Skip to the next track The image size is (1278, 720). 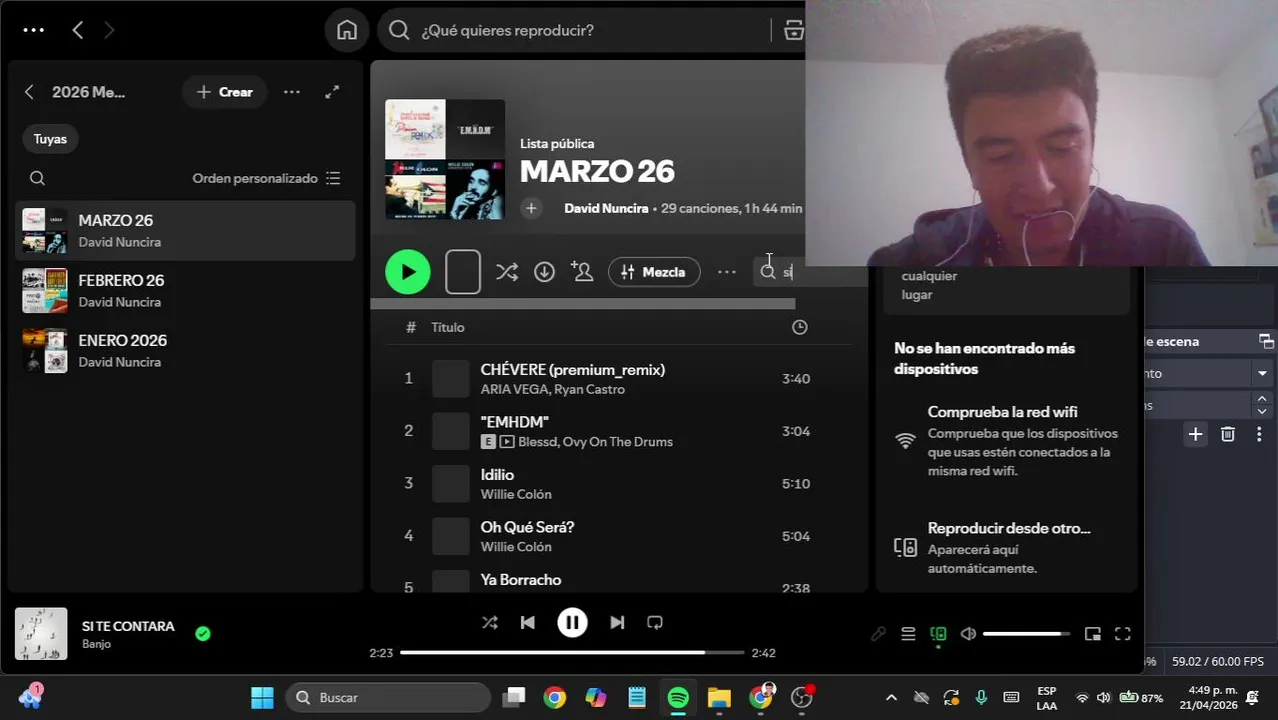(617, 622)
